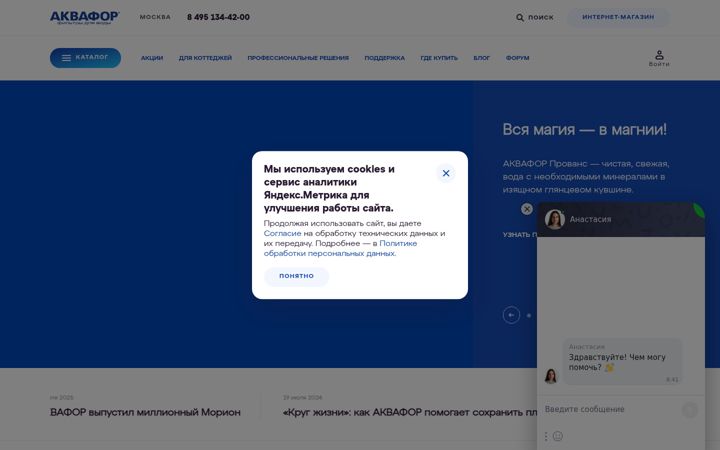Go to ГДЕ КУПИТЬ
This screenshot has height=450, width=720.
pos(439,58)
